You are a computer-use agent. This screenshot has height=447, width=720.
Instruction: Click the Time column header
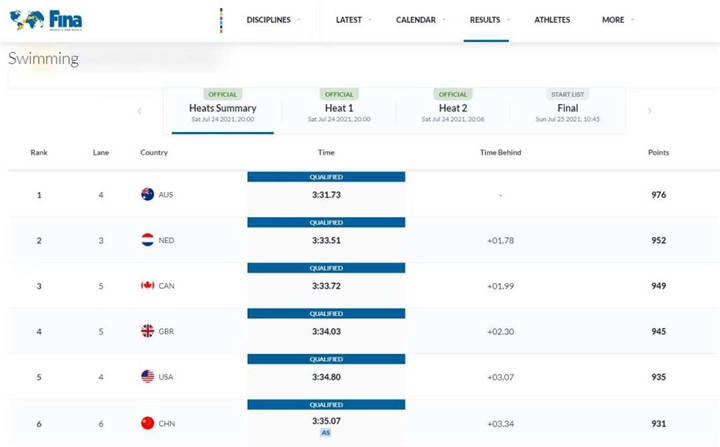[326, 153]
